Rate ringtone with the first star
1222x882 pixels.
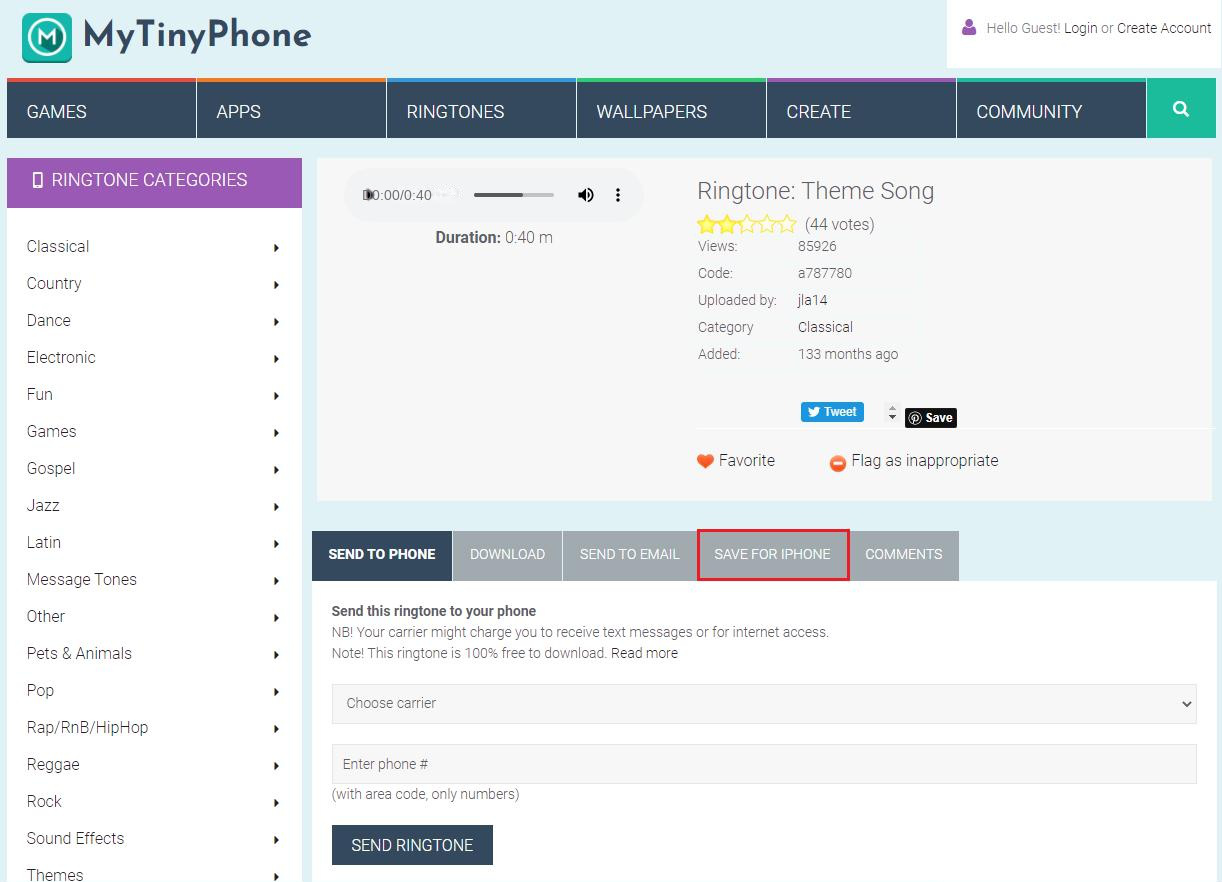707,224
